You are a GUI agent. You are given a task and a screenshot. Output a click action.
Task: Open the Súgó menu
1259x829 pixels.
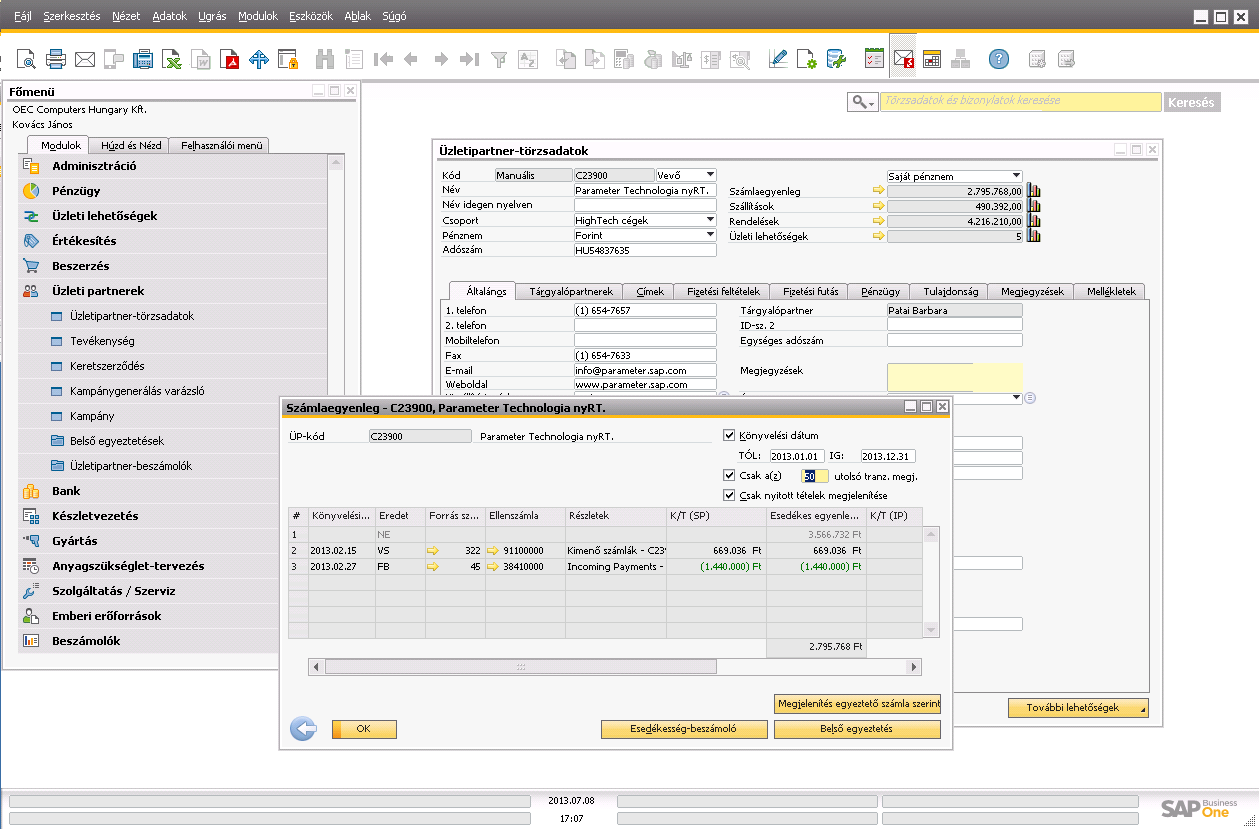click(394, 16)
